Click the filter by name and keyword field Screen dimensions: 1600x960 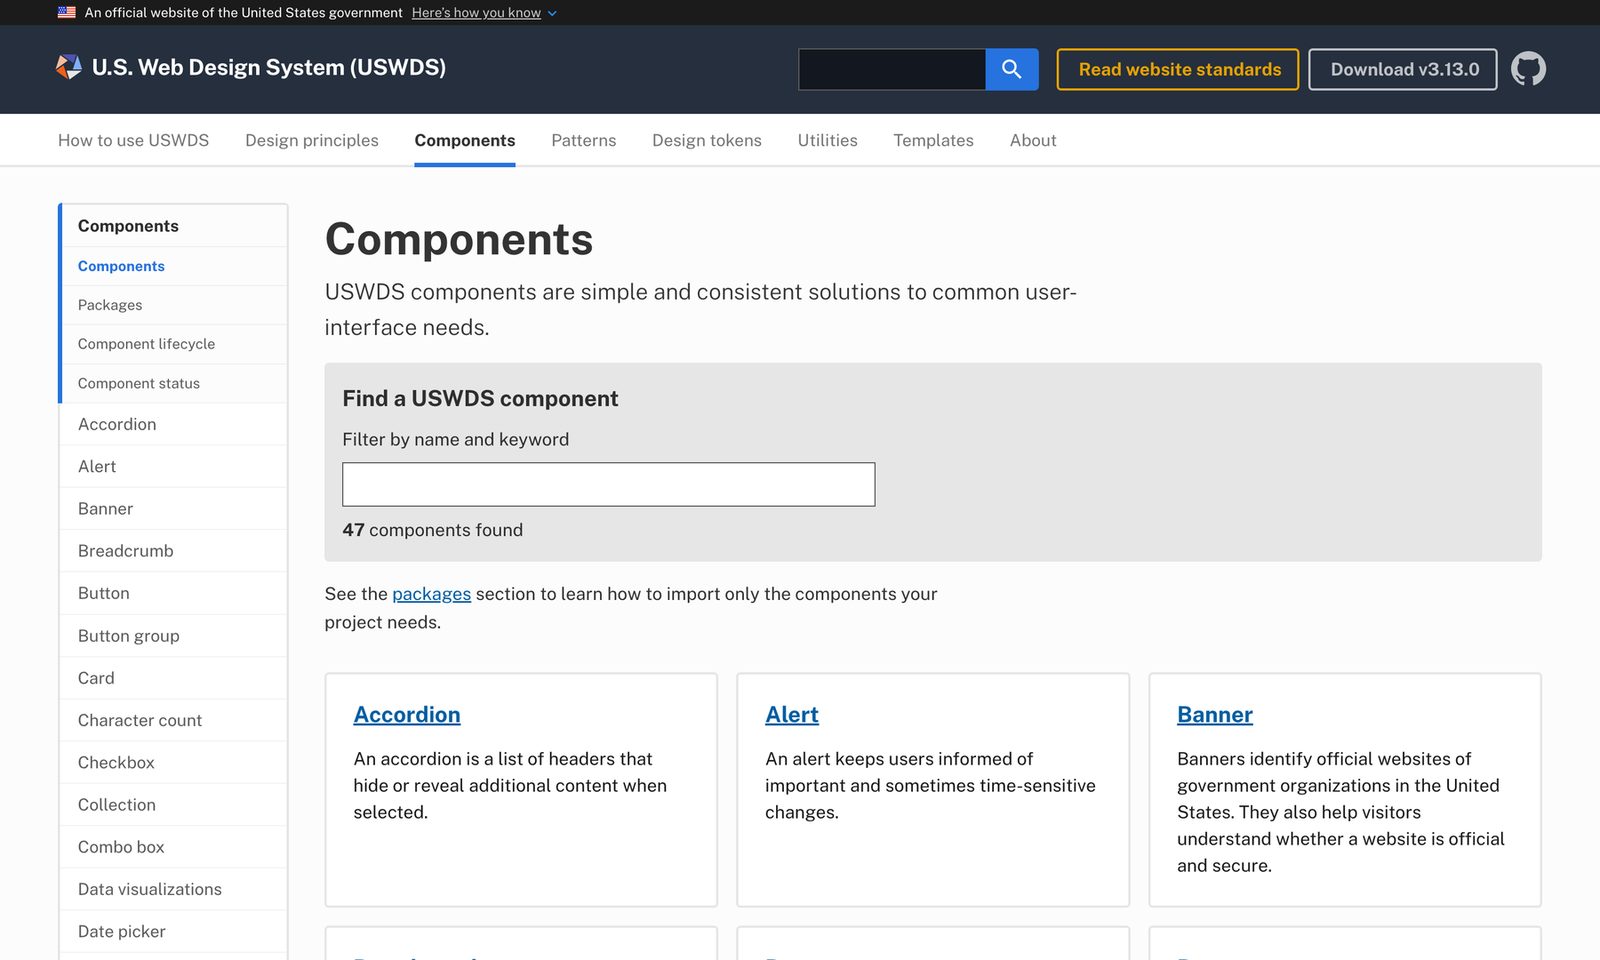point(608,484)
